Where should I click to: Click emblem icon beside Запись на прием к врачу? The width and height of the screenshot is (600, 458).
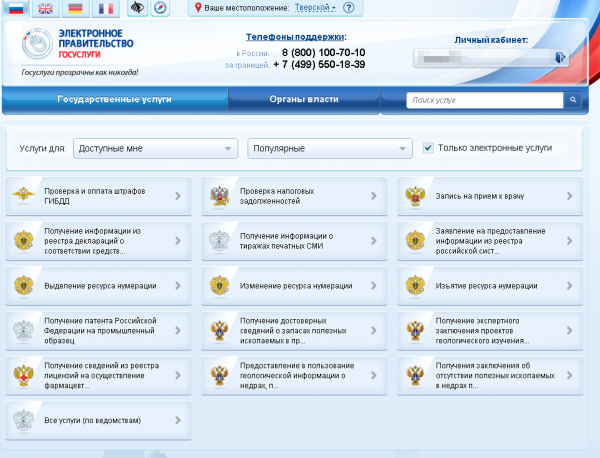[415, 196]
